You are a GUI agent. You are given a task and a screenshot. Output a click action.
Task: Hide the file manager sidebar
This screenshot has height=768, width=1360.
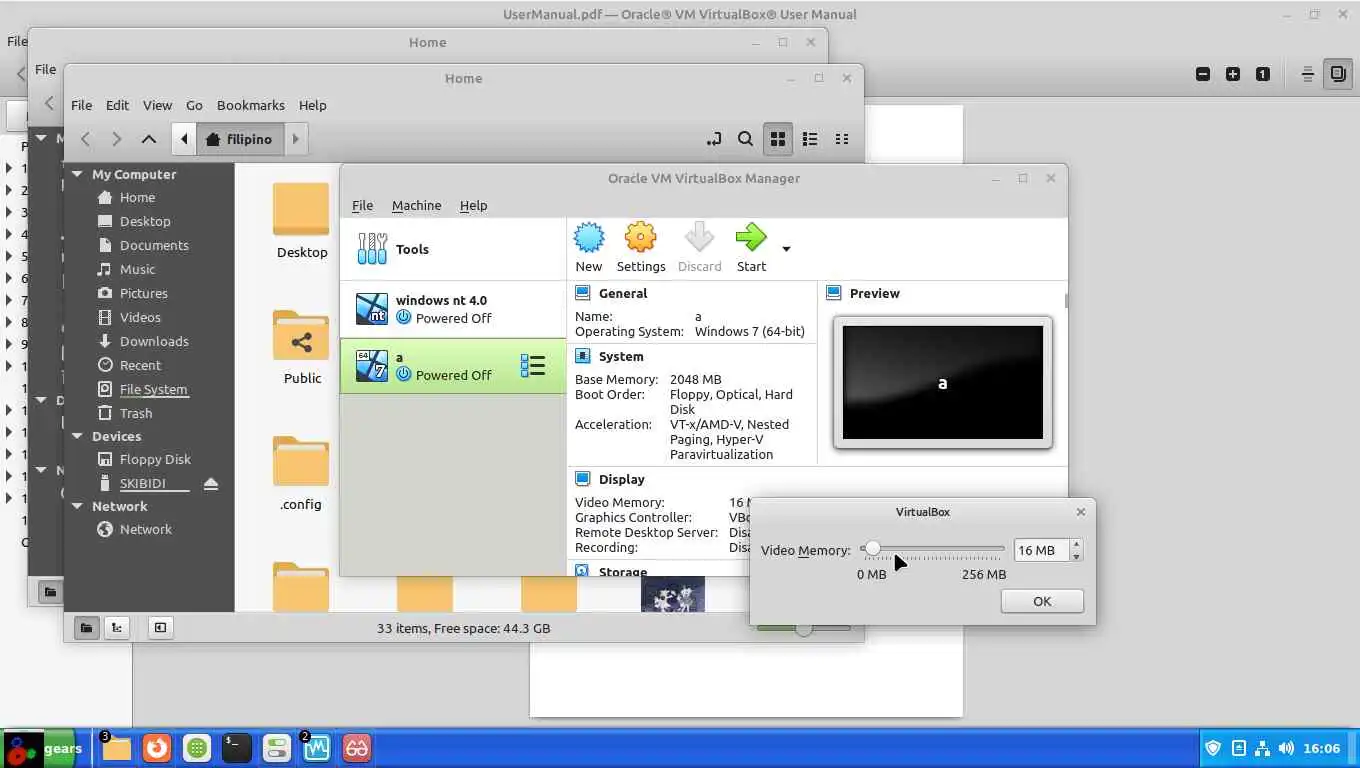tap(160, 628)
